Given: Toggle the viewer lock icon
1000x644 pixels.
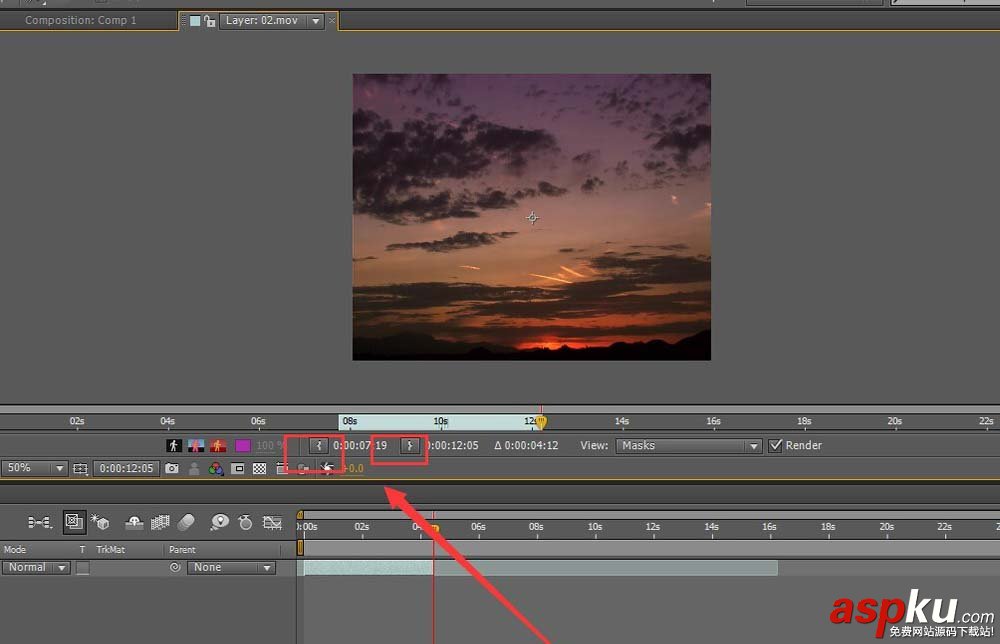Looking at the screenshot, I should click(209, 21).
